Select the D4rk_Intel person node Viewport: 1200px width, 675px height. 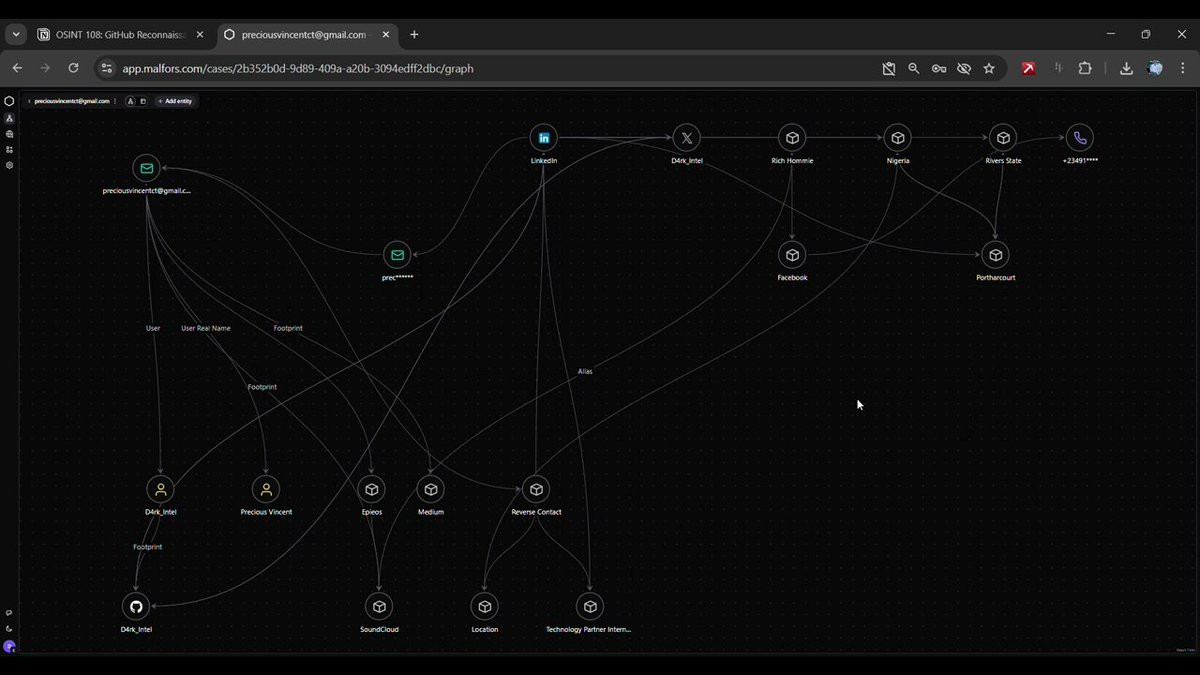pos(160,489)
